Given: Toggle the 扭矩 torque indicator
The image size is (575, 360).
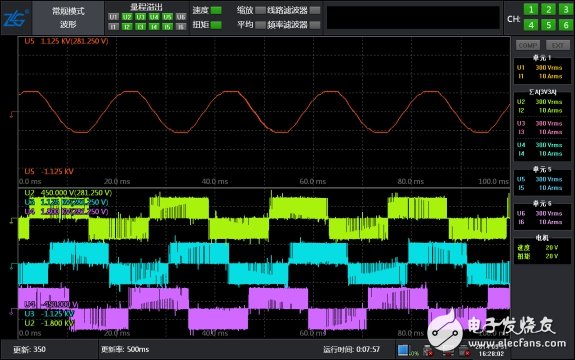Looking at the screenshot, I should 216,25.
